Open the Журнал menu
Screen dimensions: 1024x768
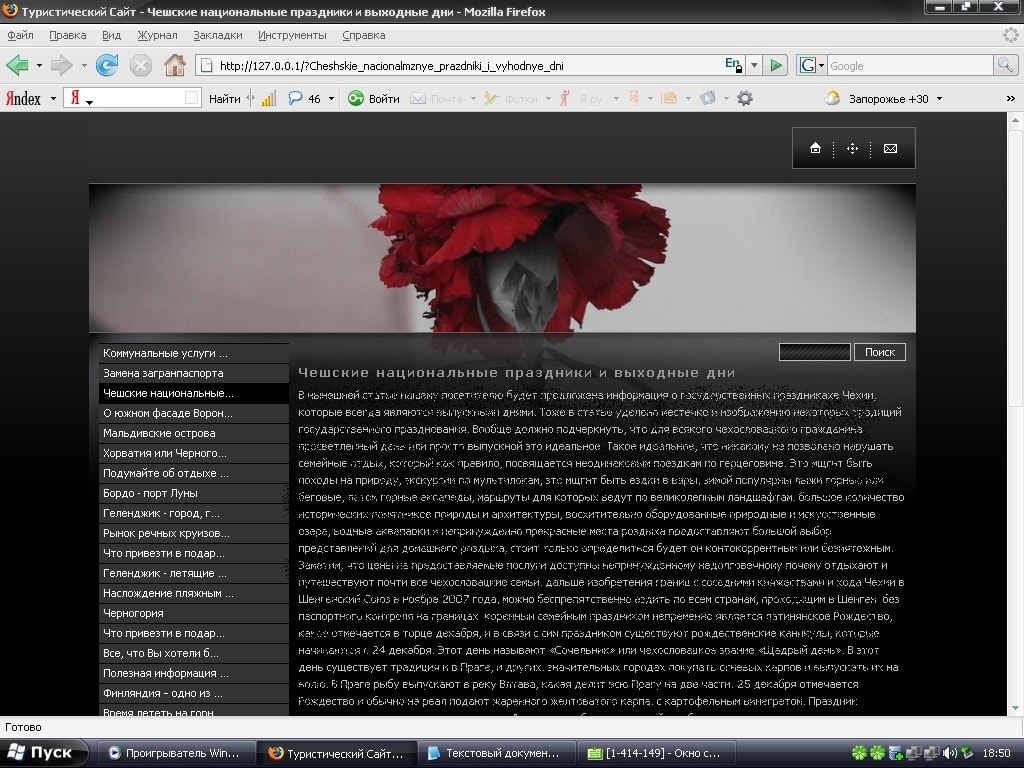(x=157, y=35)
